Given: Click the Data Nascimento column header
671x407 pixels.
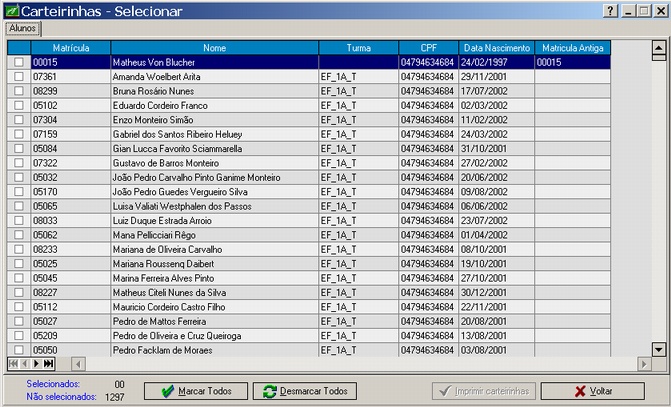Looking at the screenshot, I should tap(496, 47).
